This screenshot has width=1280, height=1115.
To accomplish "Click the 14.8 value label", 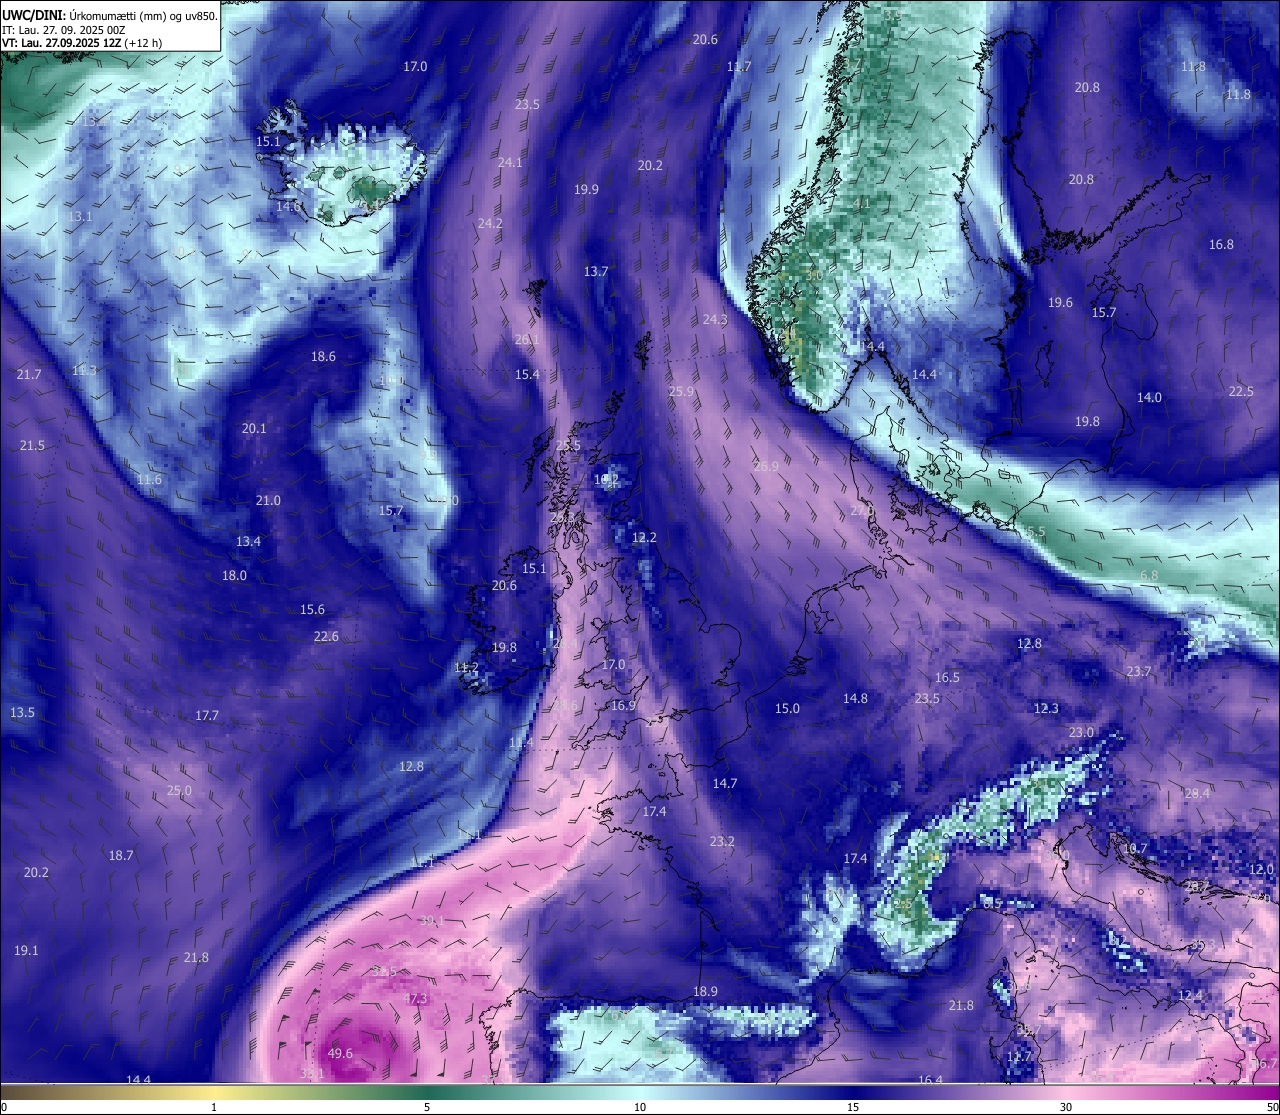I will (x=855, y=698).
